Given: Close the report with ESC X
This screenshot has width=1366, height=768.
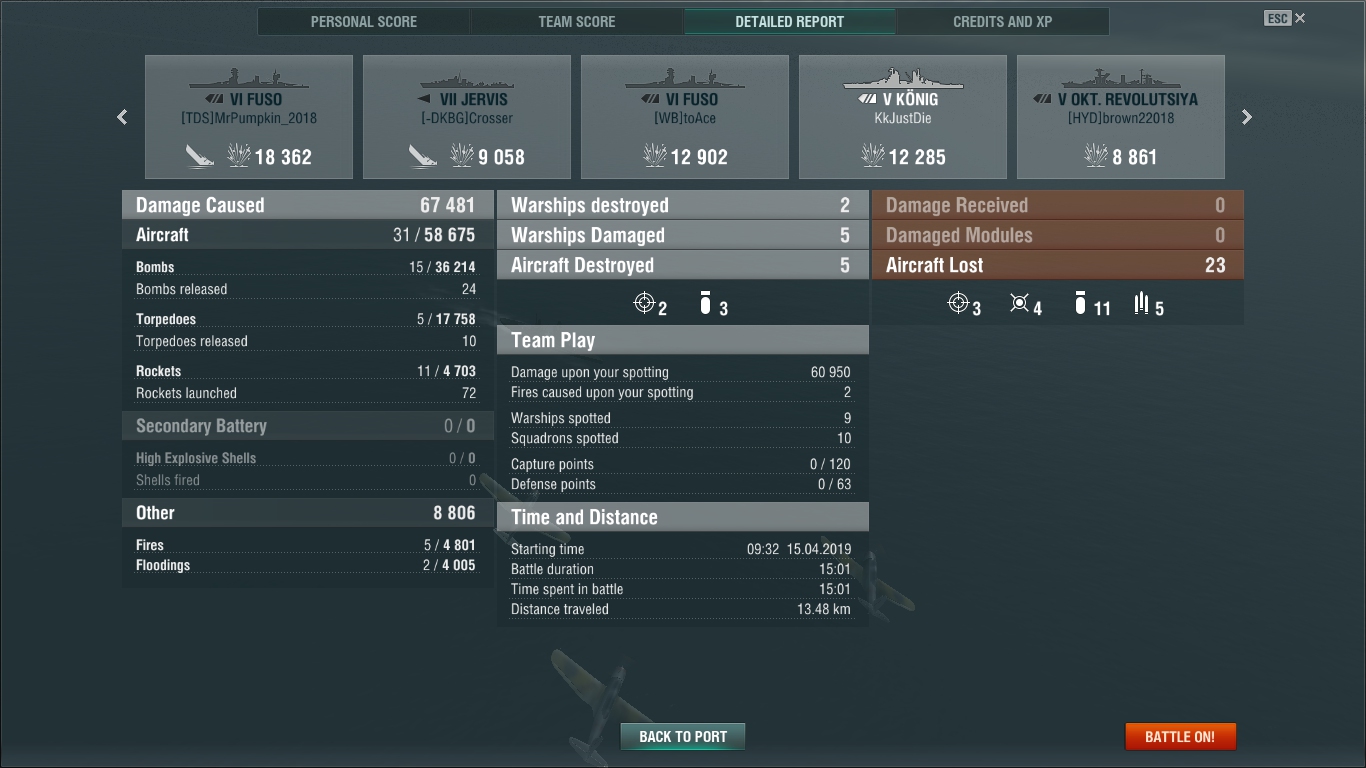Looking at the screenshot, I should (x=1285, y=18).
